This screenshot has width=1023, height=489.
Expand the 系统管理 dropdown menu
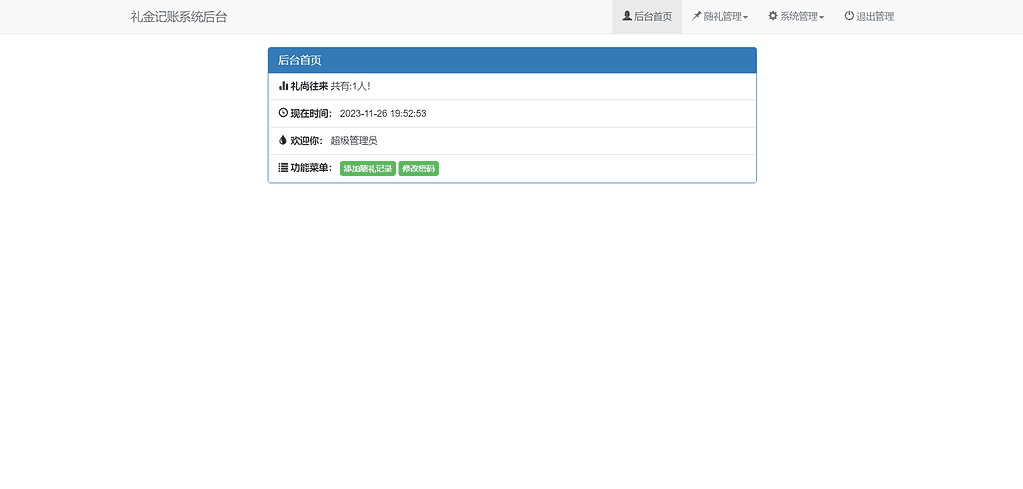(x=796, y=16)
